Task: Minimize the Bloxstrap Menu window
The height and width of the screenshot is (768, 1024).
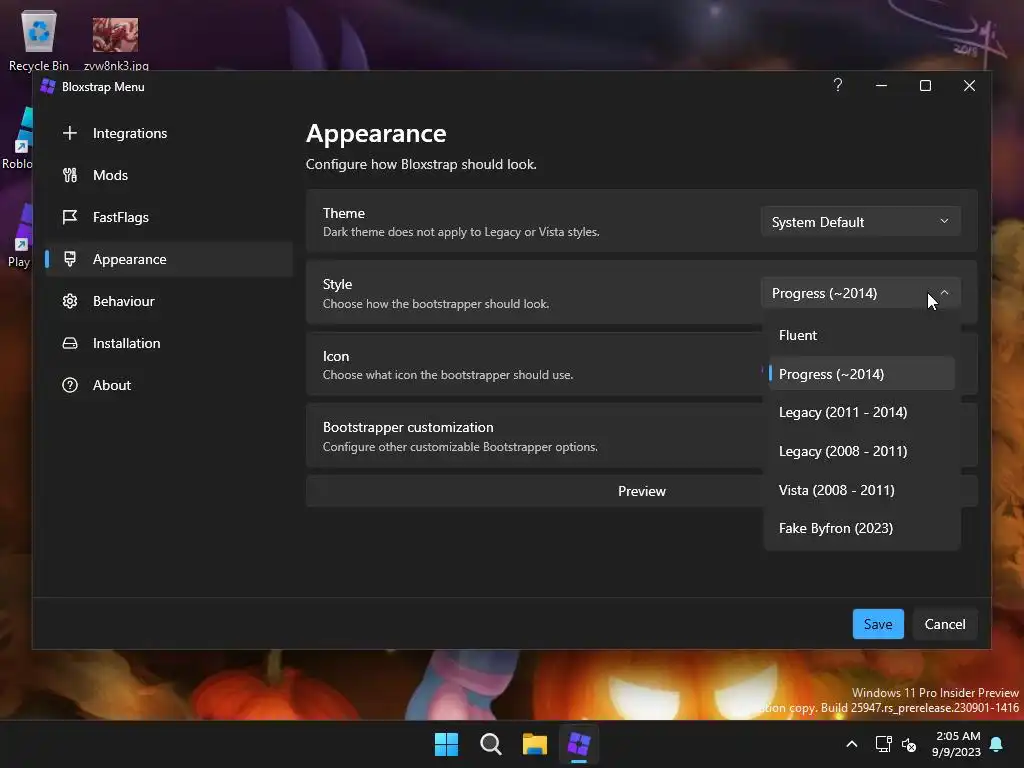Action: [x=882, y=86]
